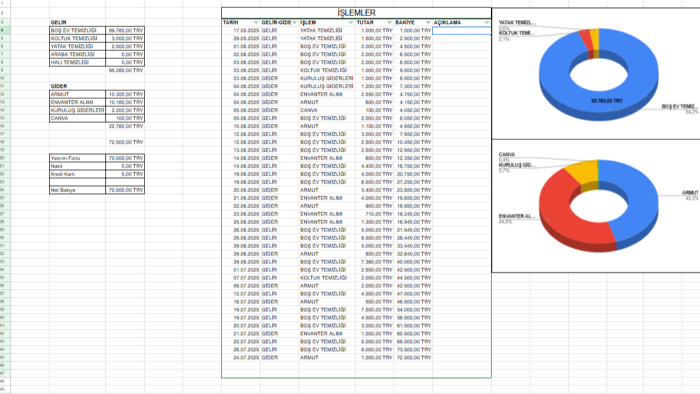Screen dimensions: 700x394
Task: Click the ENVANTER AL... chart label
Action: coord(517,216)
